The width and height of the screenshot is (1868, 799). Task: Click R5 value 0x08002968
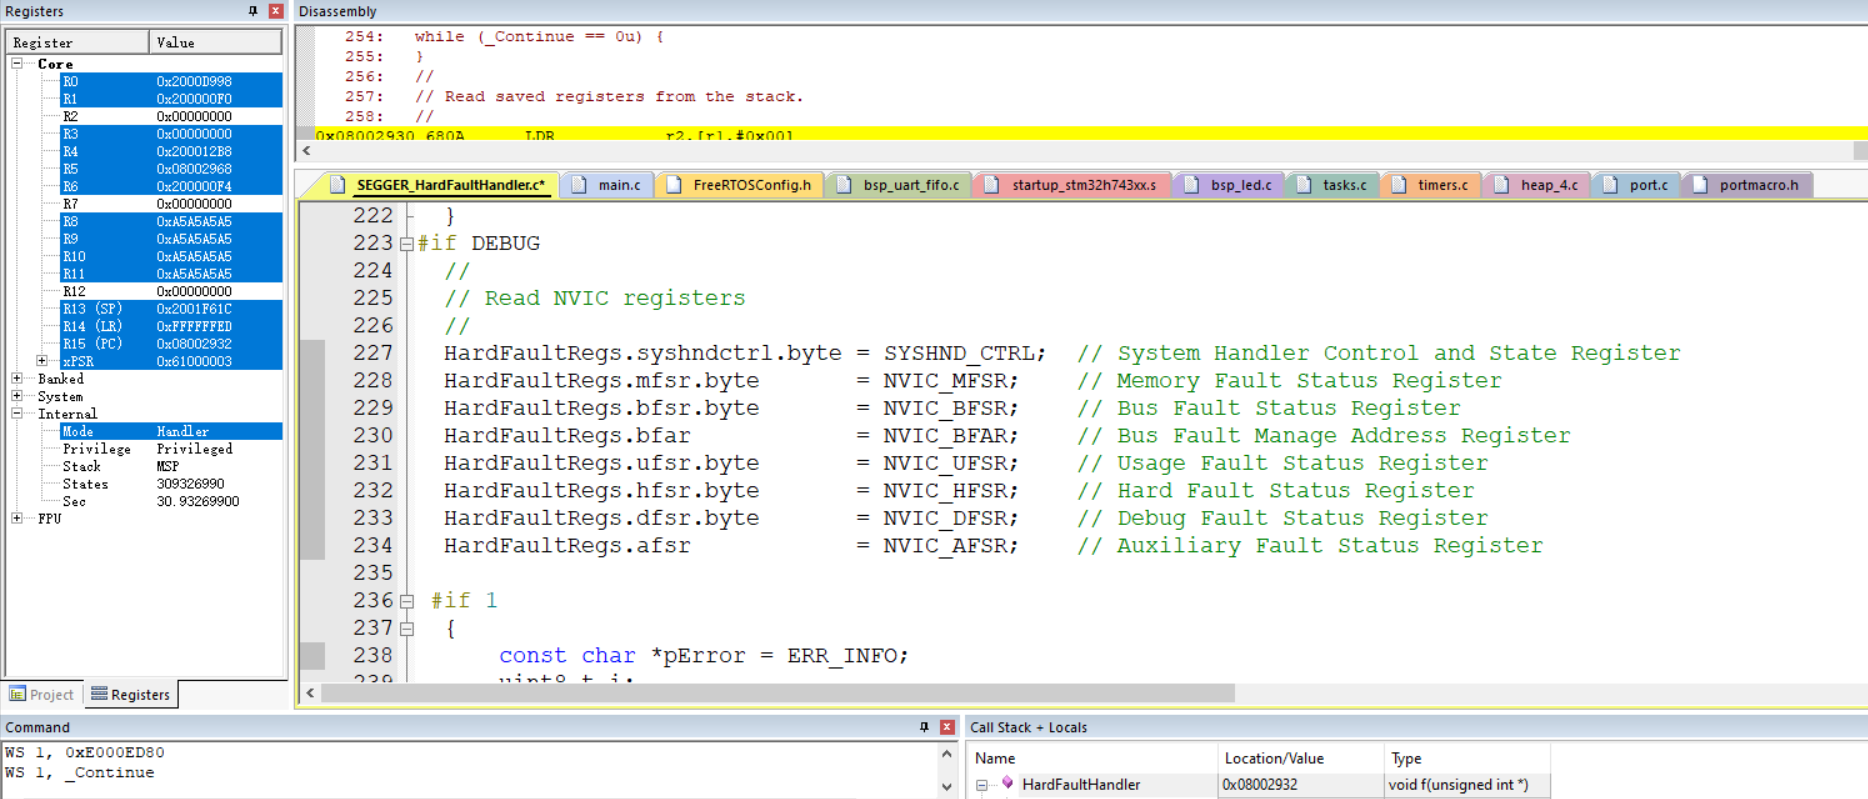[194, 169]
